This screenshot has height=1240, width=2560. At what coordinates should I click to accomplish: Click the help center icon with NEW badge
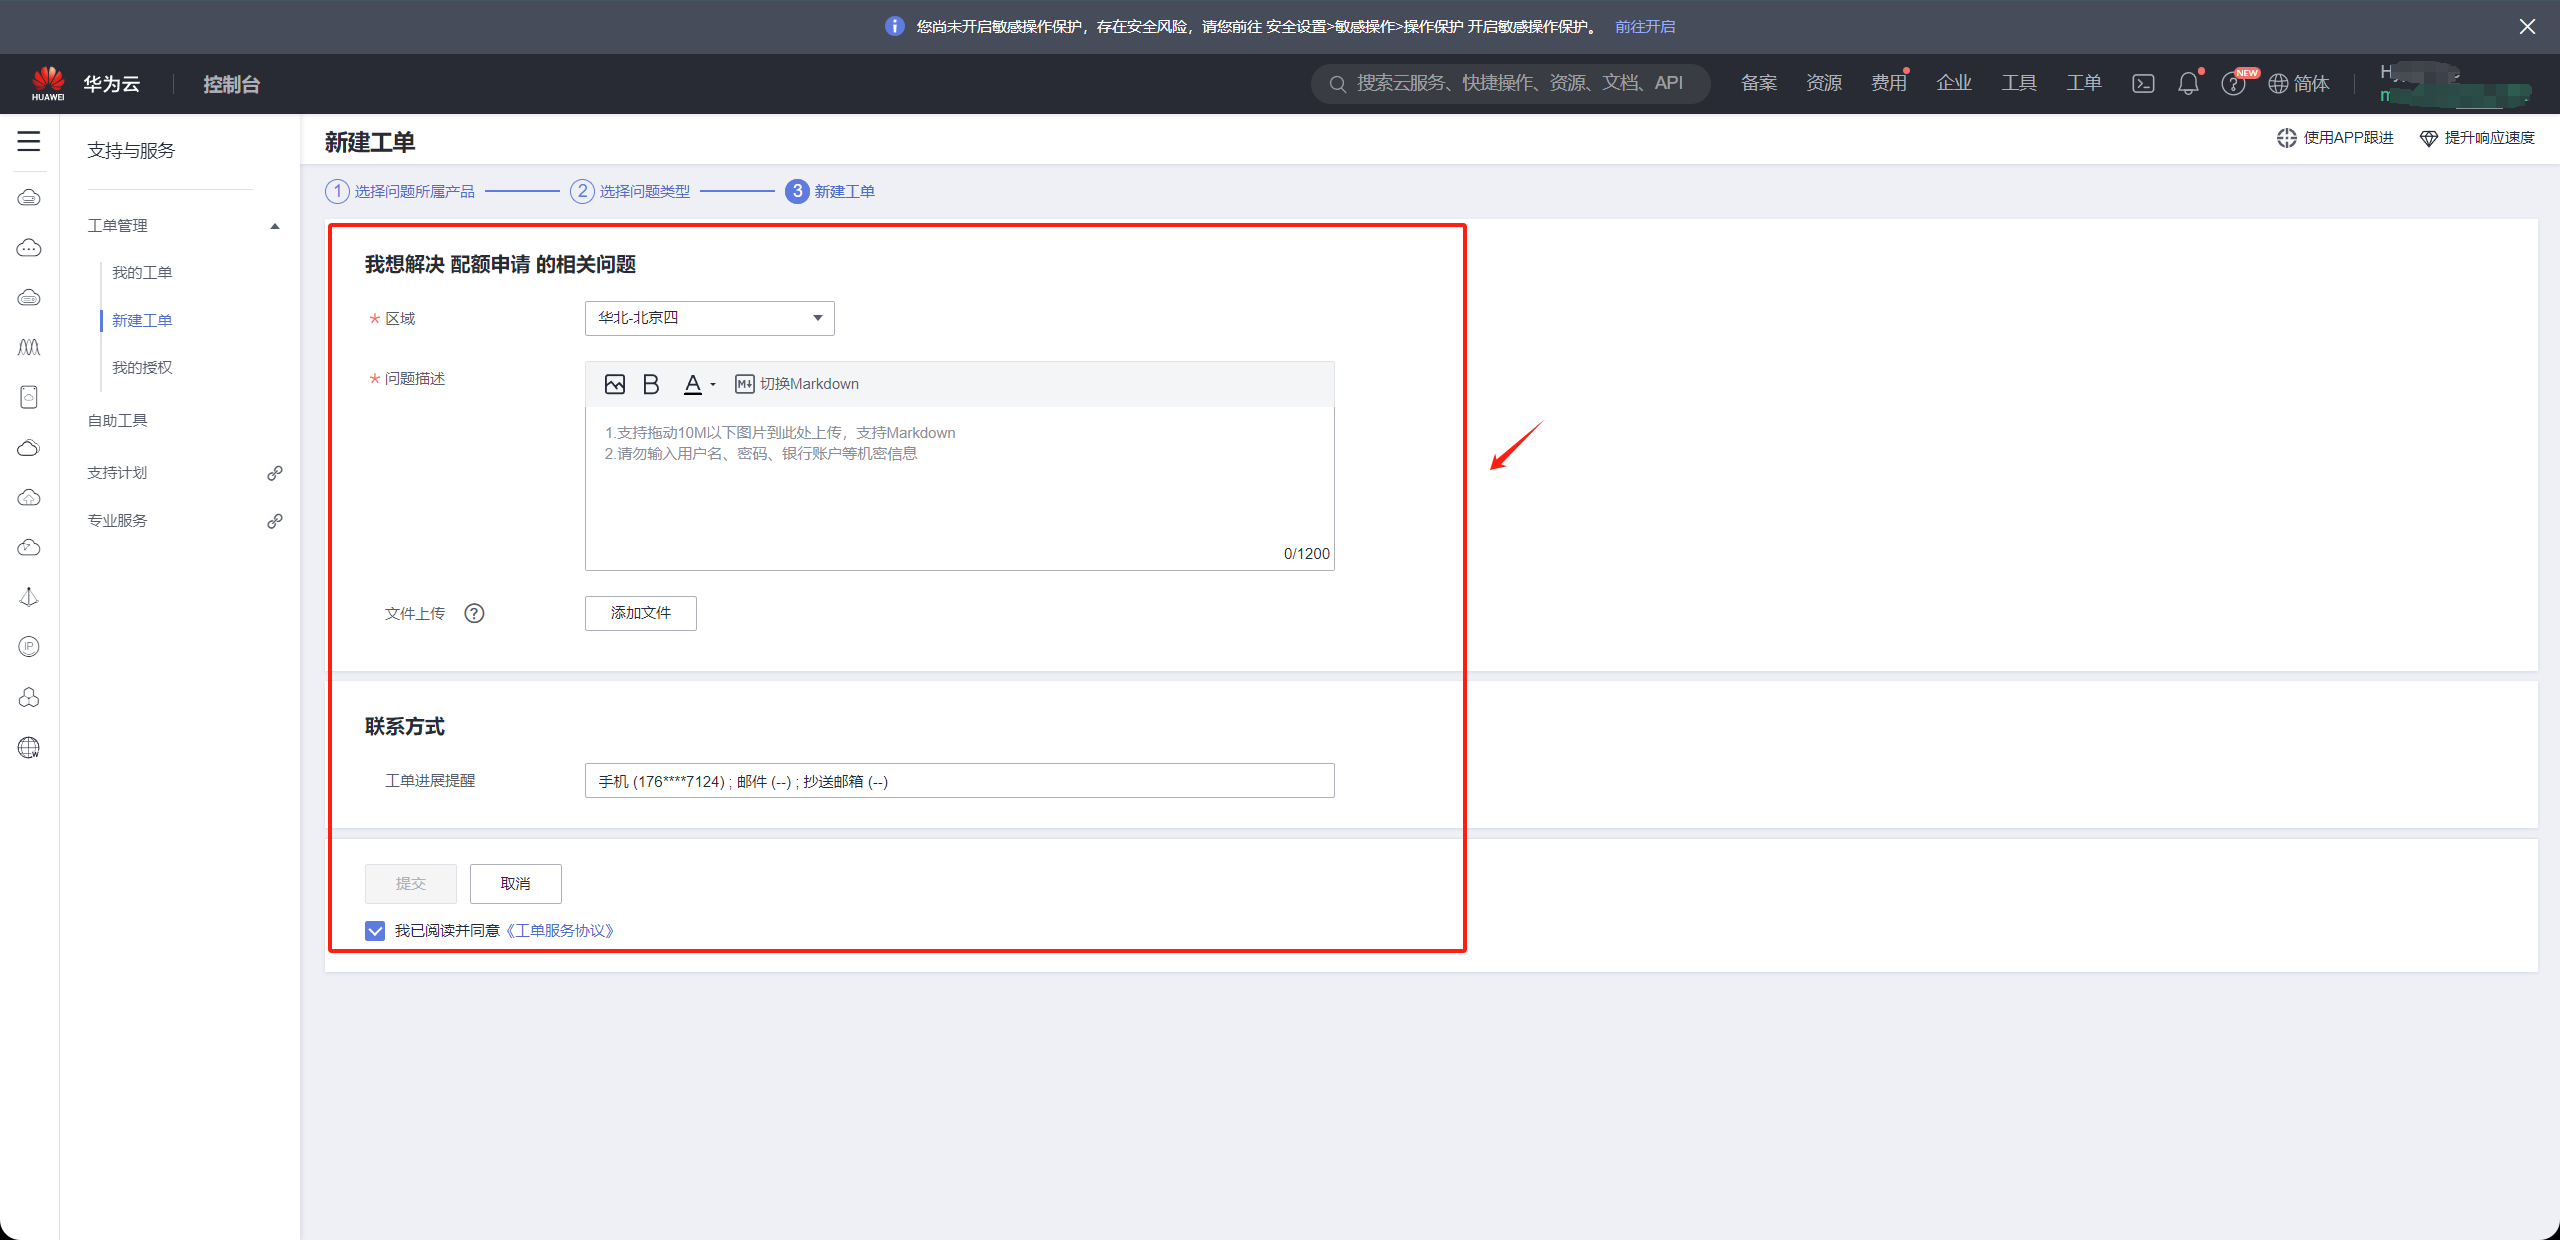pyautogui.click(x=2232, y=84)
